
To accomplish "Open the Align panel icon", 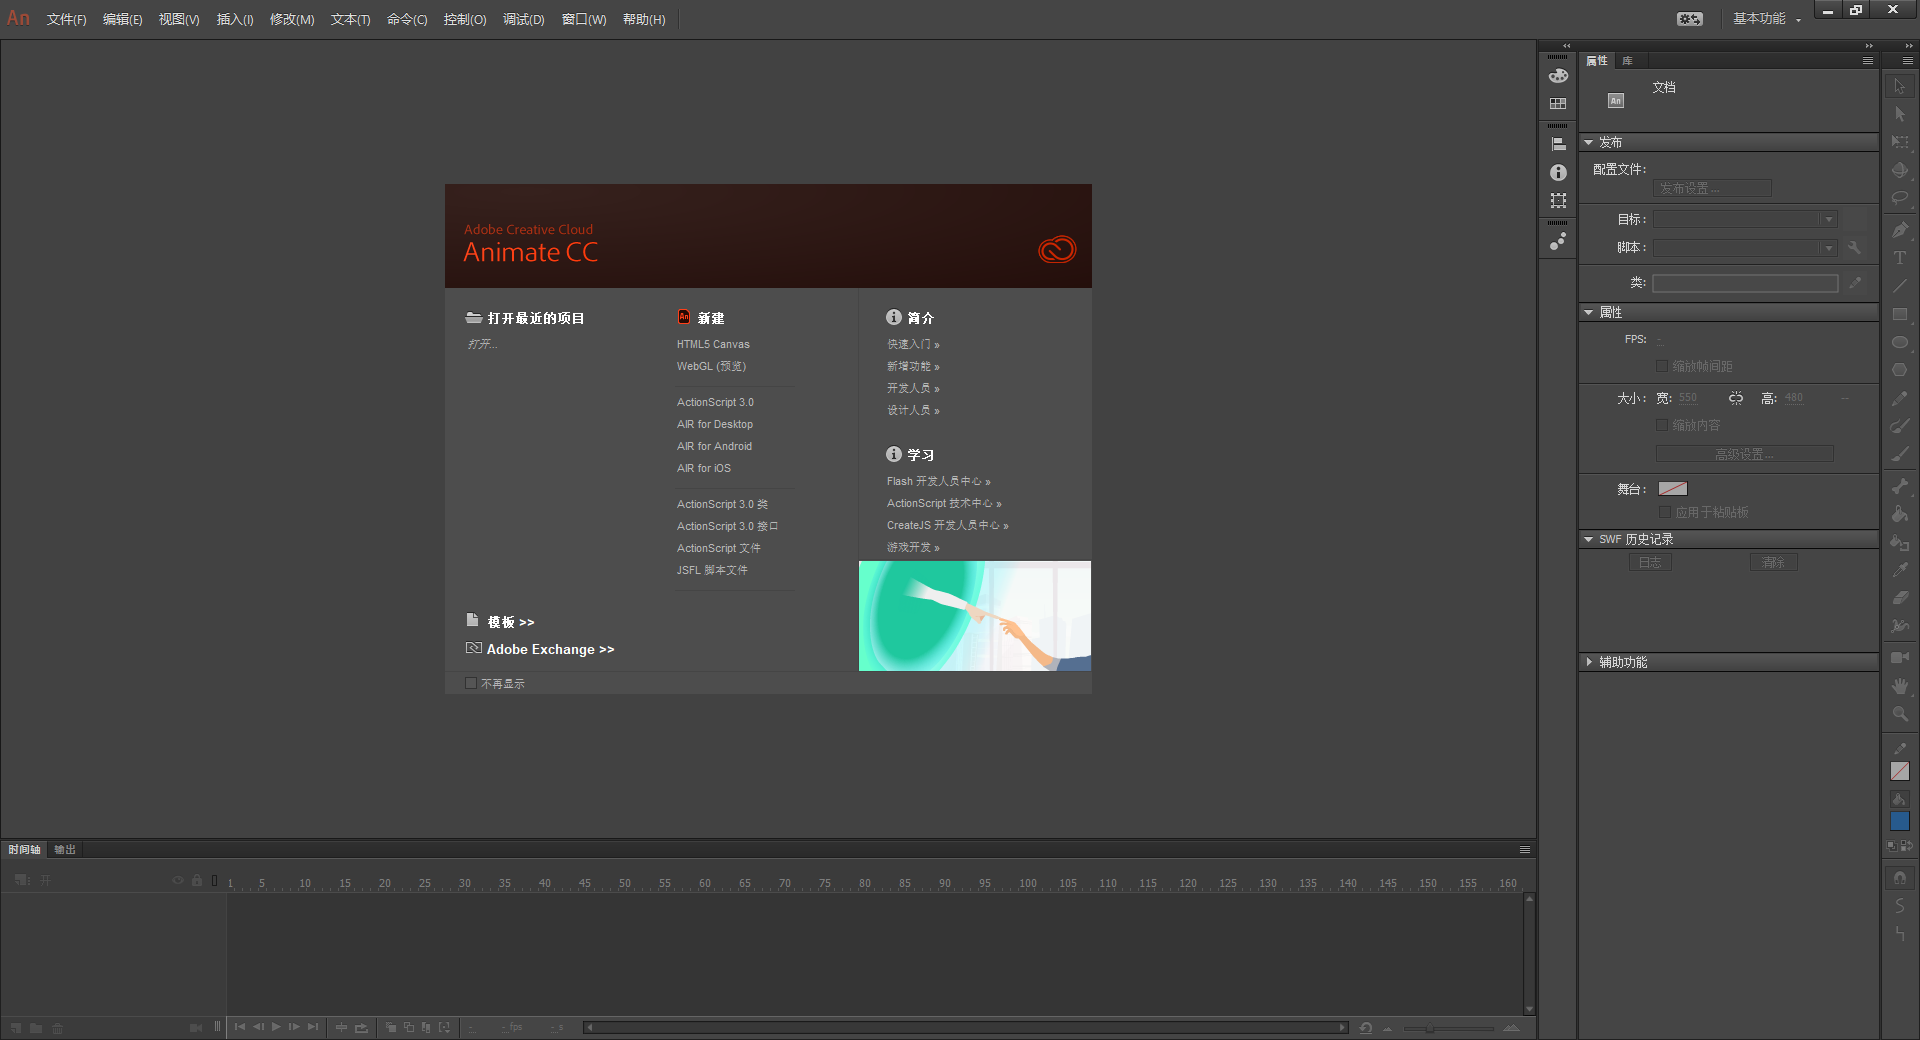I will (x=1558, y=145).
